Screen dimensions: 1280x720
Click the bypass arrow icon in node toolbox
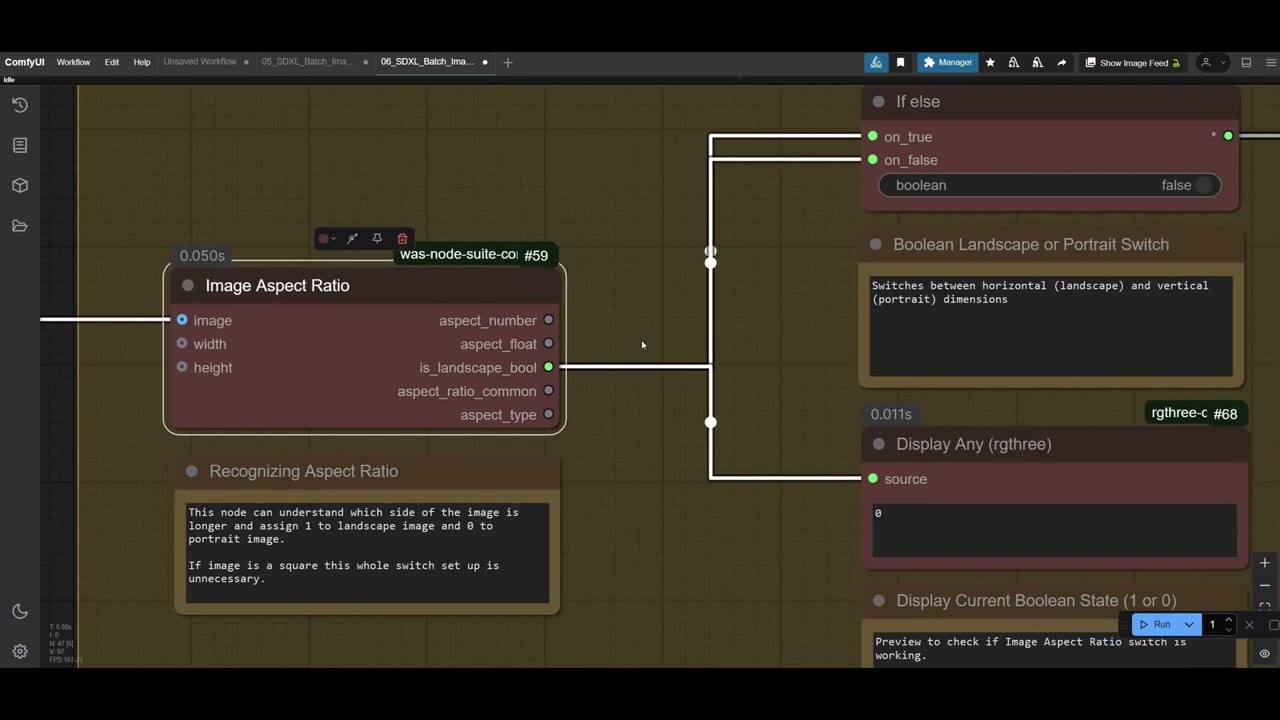tap(352, 239)
